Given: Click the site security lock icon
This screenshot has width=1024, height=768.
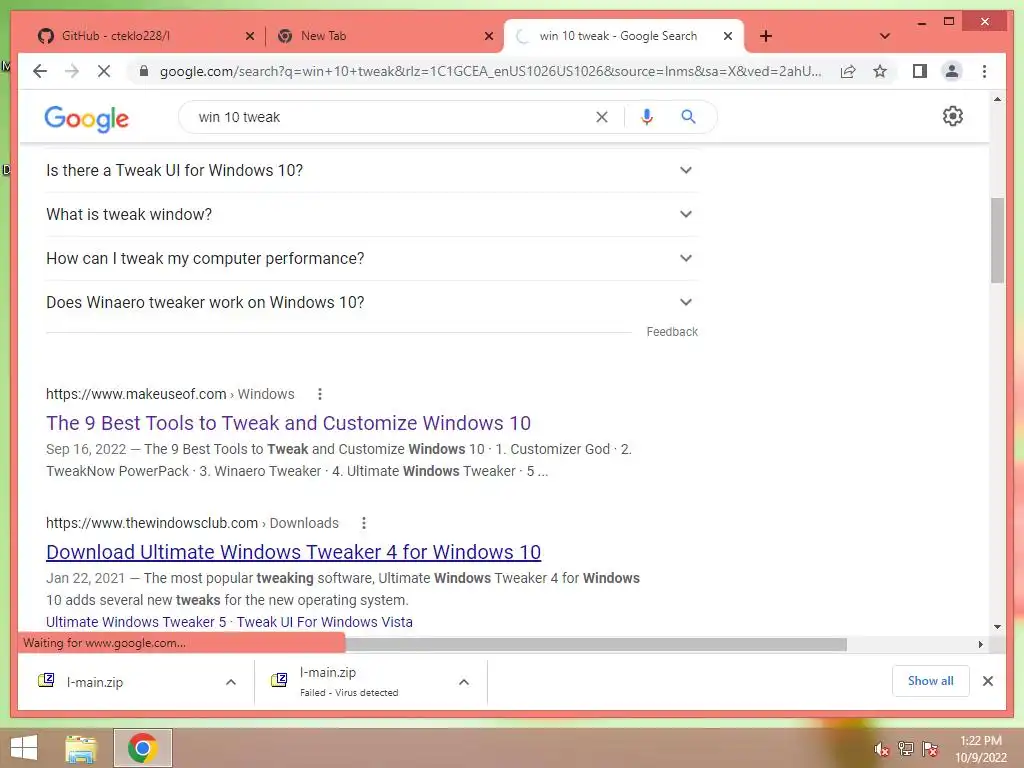Looking at the screenshot, I should (144, 71).
